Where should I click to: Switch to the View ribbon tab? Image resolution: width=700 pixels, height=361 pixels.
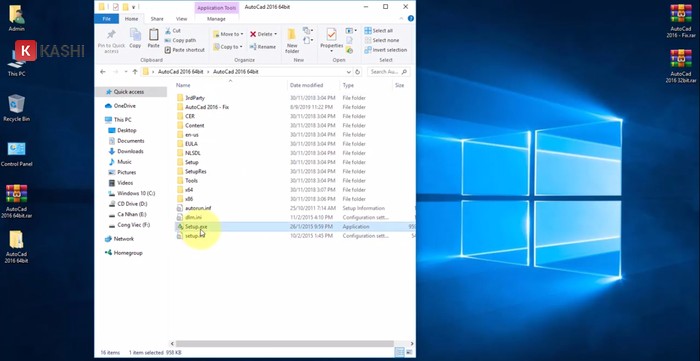[x=181, y=19]
